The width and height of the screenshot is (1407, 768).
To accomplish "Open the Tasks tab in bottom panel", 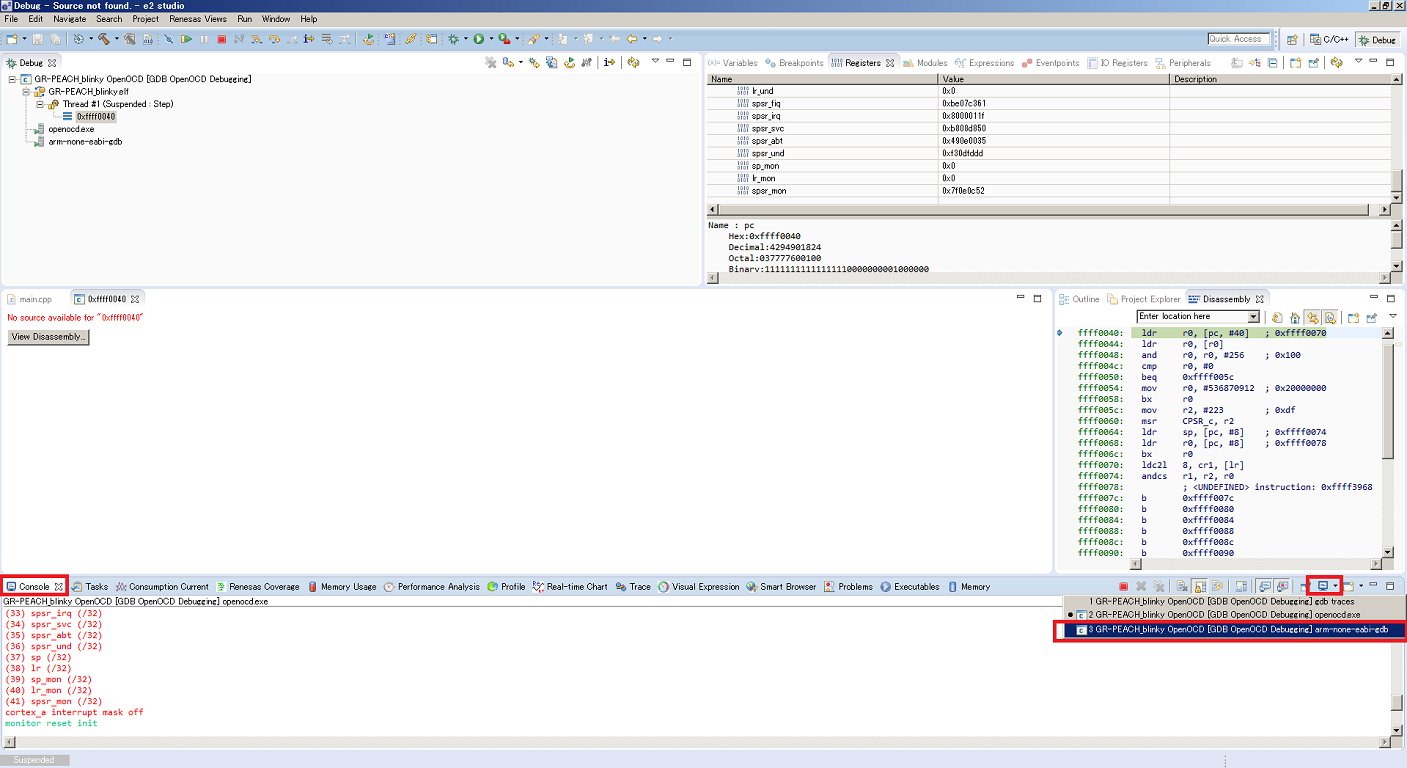I will (90, 587).
